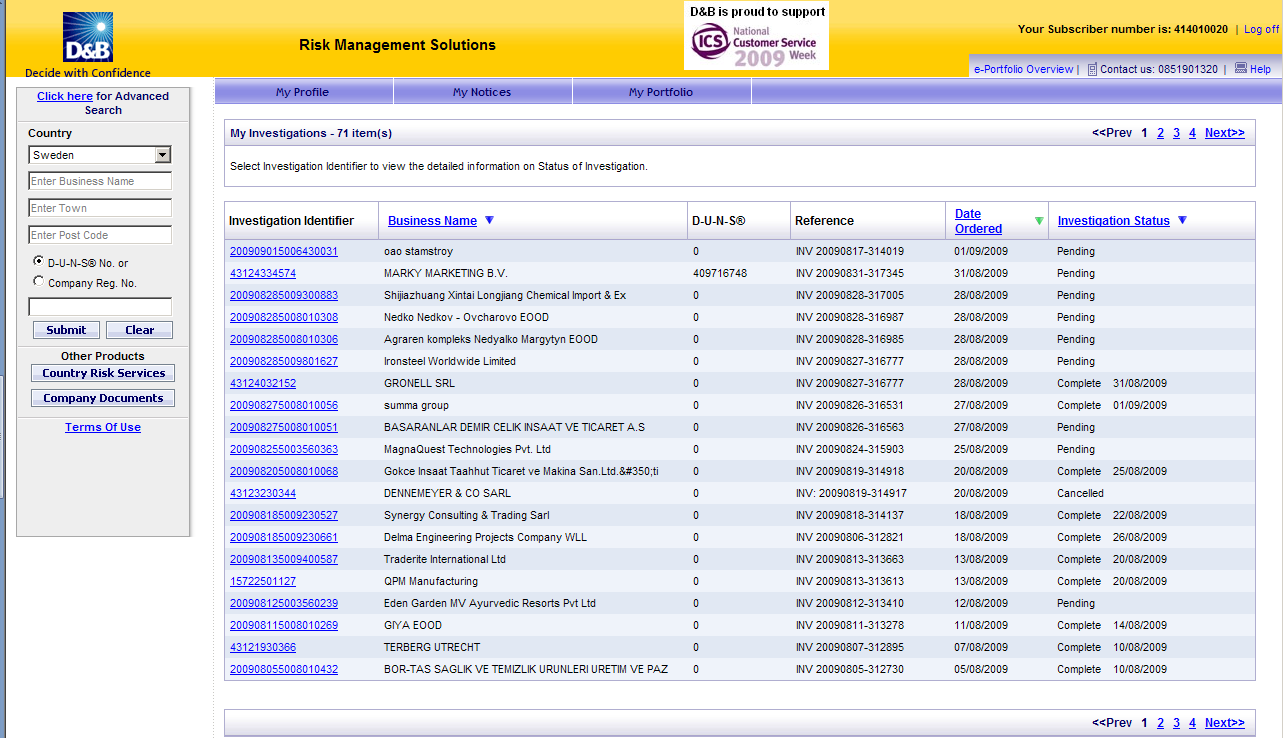Sort by Date Ordered green arrow

1039,221
